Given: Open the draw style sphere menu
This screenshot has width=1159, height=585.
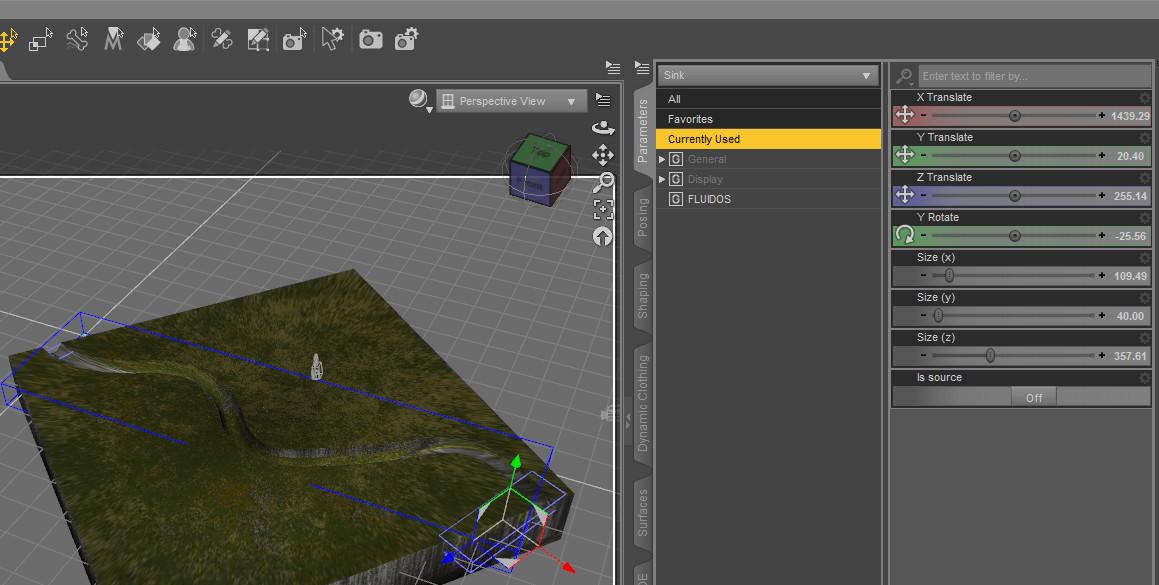Looking at the screenshot, I should [419, 99].
